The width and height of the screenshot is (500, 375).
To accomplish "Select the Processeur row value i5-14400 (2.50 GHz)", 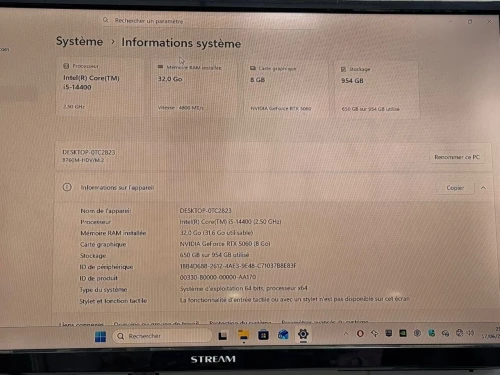I will tap(230, 222).
